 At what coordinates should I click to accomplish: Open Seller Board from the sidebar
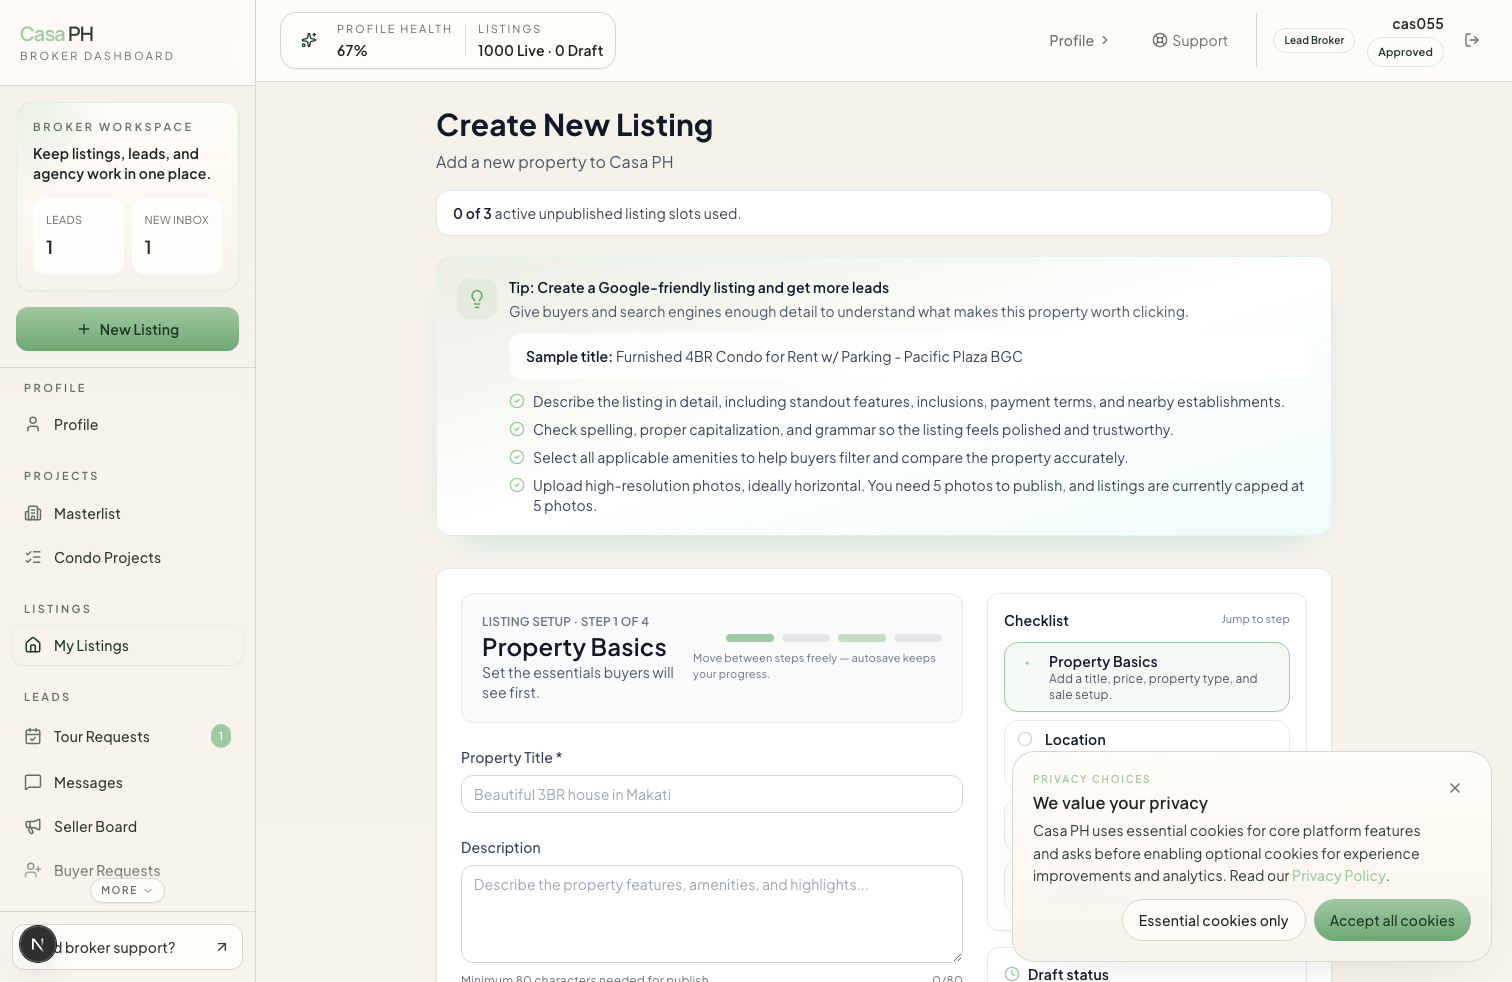pyautogui.click(x=95, y=826)
